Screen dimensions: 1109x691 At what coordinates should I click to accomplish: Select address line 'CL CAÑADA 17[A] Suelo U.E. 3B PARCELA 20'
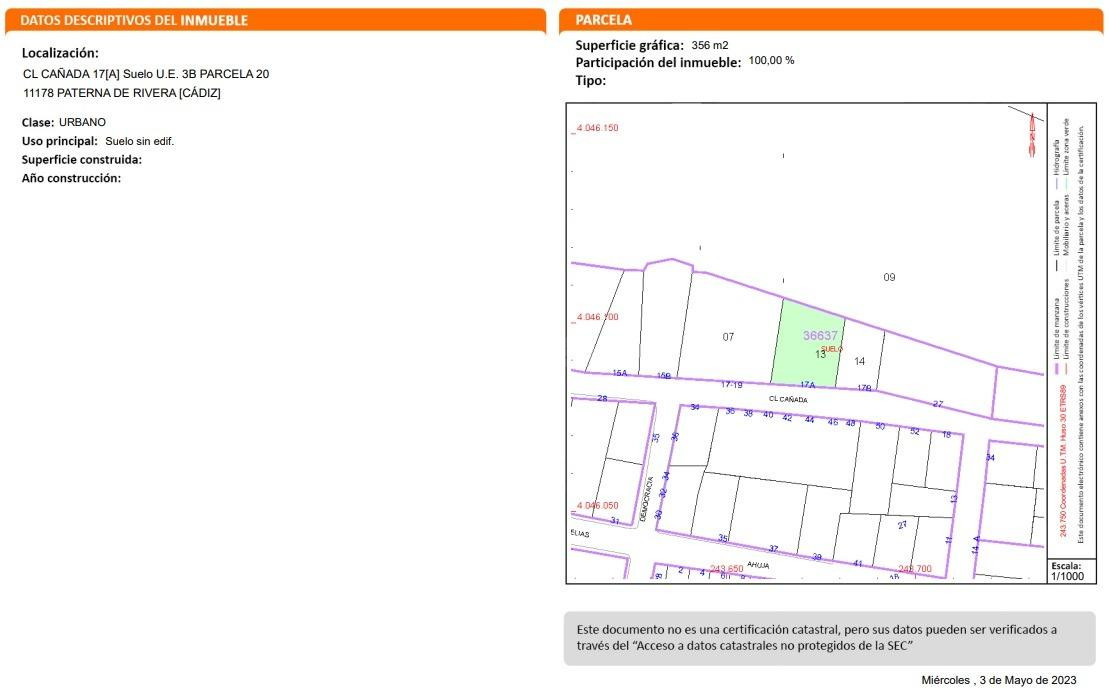(x=146, y=74)
